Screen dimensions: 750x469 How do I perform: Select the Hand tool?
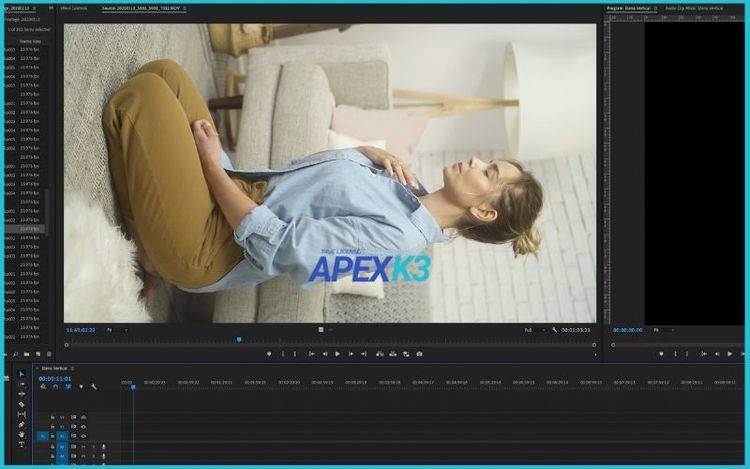[22, 435]
